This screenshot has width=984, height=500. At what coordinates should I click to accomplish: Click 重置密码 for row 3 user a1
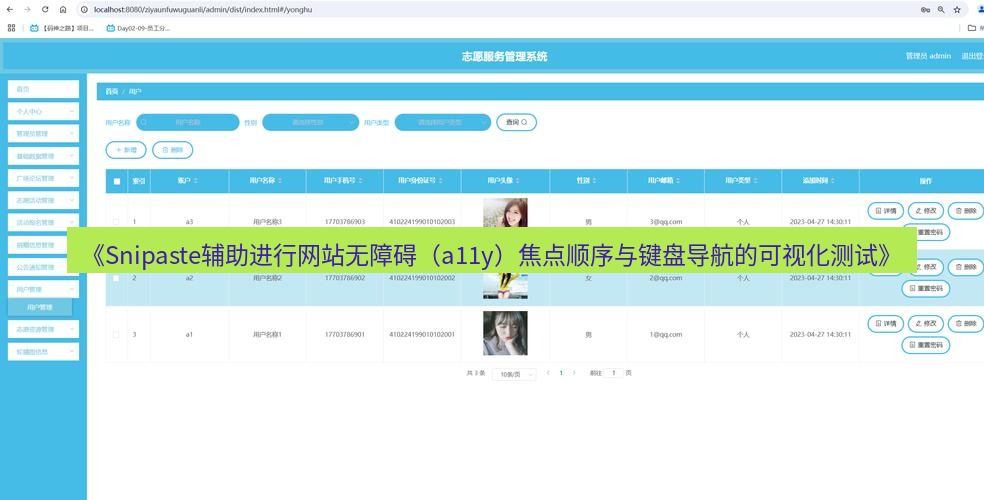coord(926,345)
